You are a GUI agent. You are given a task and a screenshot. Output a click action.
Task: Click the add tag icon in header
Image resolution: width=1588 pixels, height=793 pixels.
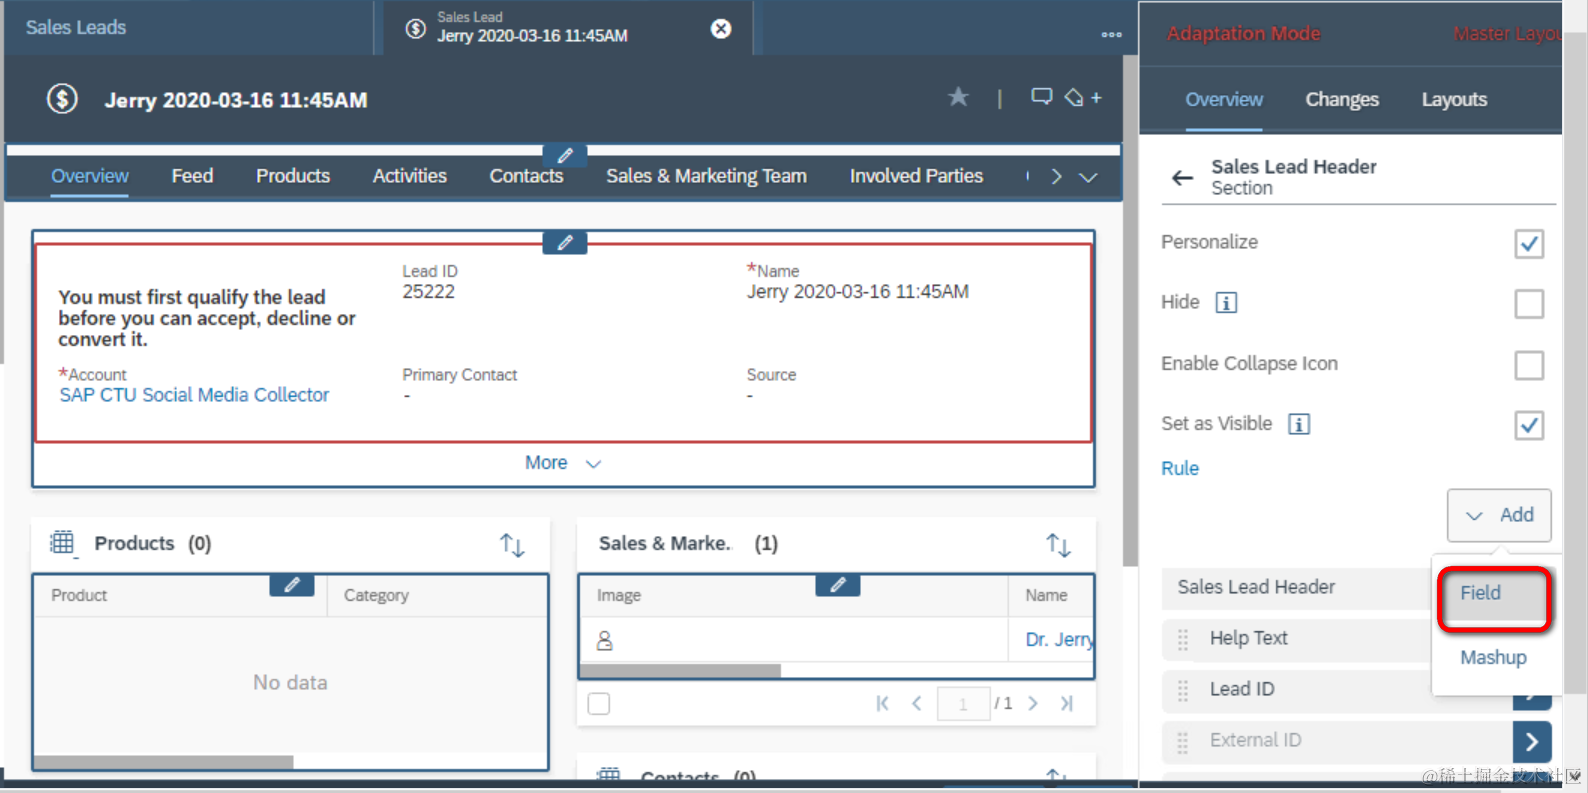click(1082, 97)
